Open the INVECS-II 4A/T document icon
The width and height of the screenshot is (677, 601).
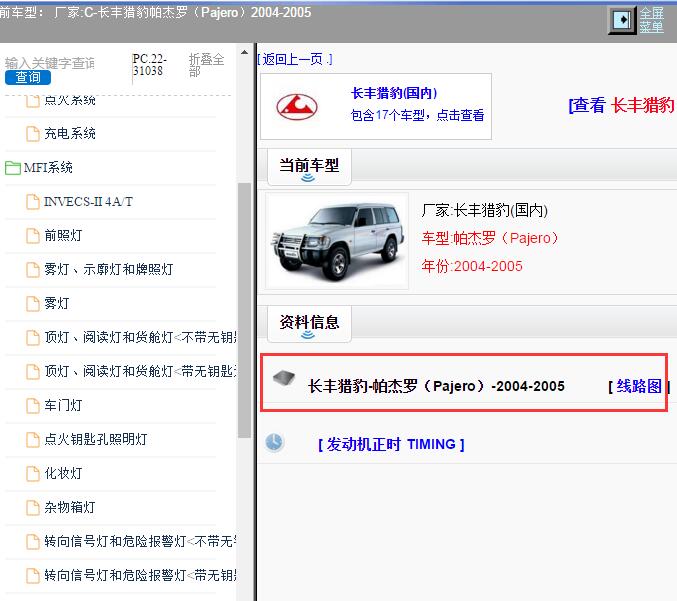click(x=33, y=202)
